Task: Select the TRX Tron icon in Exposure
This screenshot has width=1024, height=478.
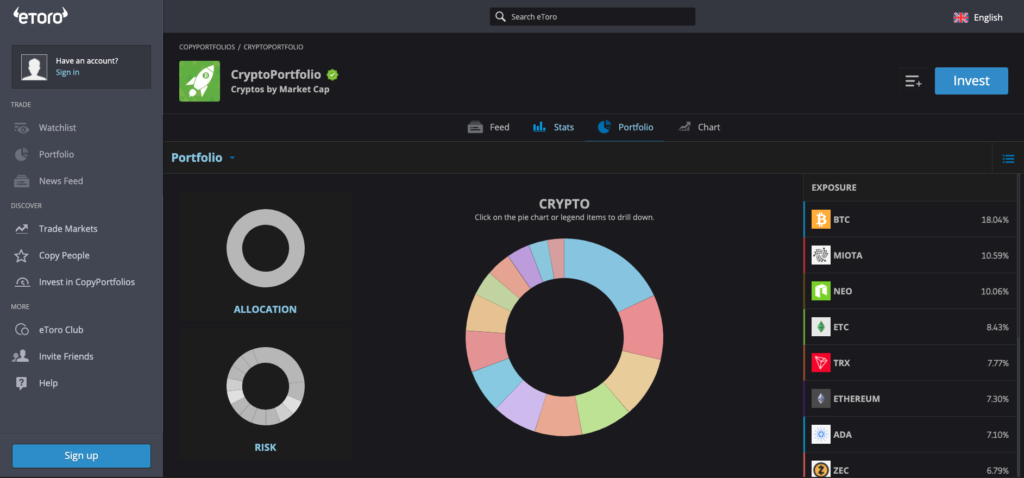Action: [821, 362]
